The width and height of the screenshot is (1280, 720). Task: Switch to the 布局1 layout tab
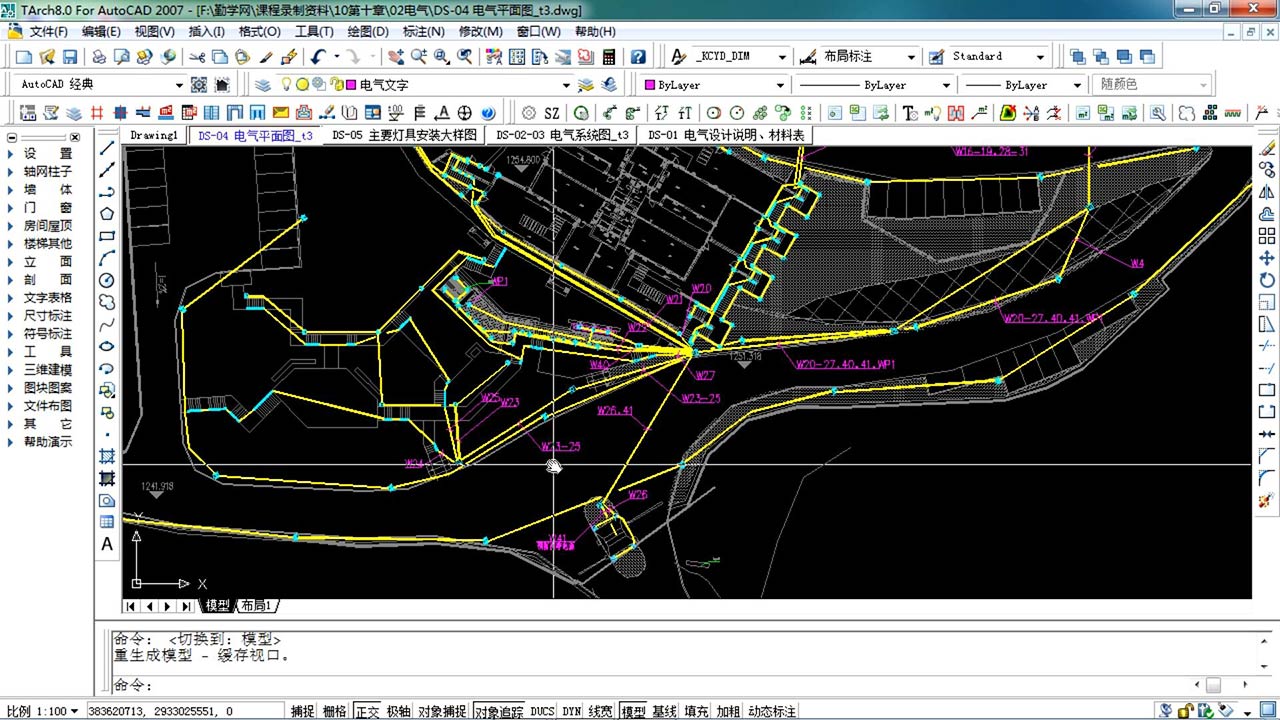click(x=256, y=606)
